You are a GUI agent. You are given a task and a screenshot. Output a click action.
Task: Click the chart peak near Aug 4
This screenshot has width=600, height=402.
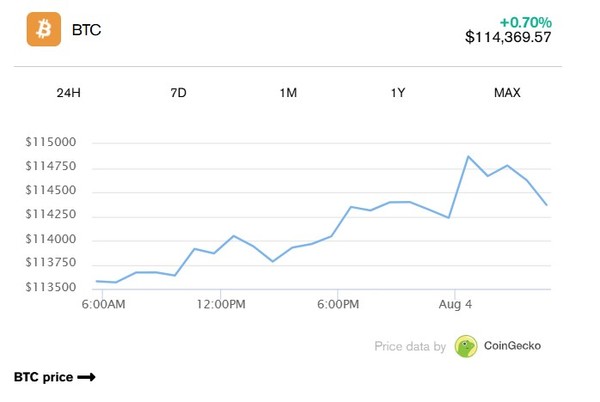point(468,156)
